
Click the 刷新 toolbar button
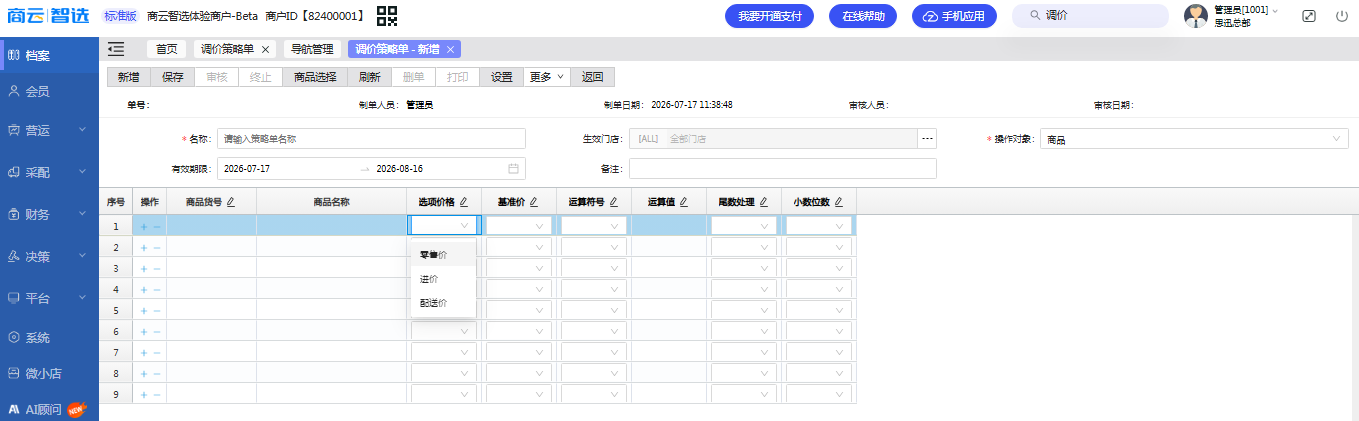(x=369, y=77)
